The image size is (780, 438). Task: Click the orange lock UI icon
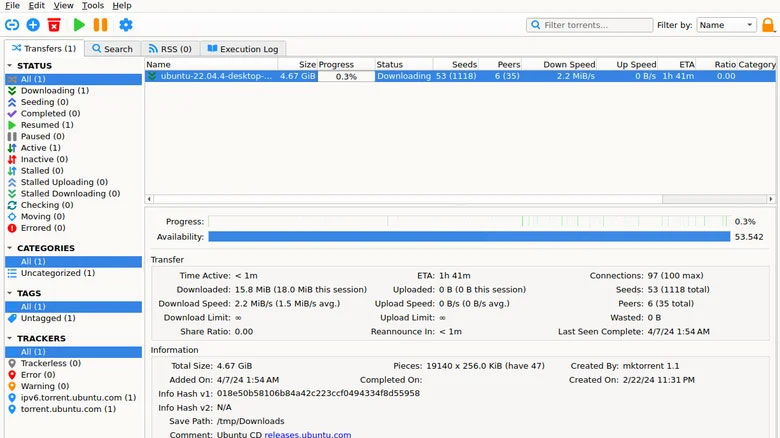[x=769, y=25]
